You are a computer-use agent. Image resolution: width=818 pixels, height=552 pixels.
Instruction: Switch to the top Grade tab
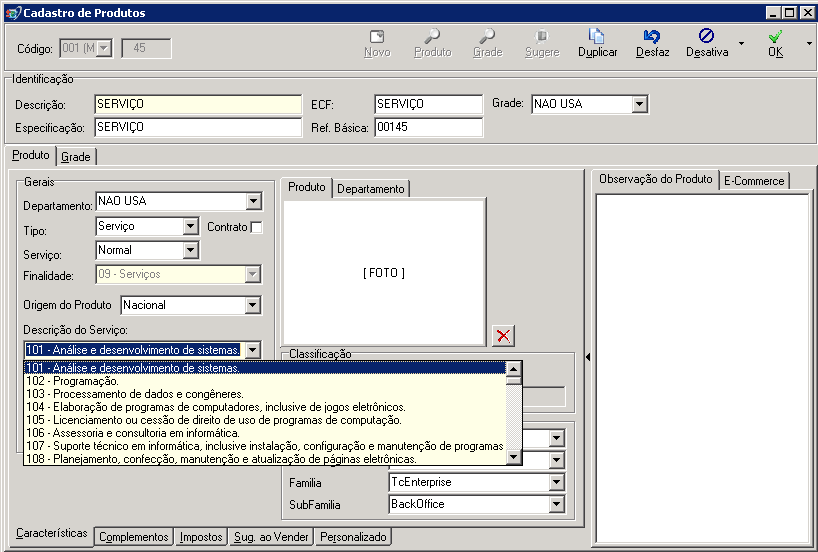pyautogui.click(x=76, y=157)
